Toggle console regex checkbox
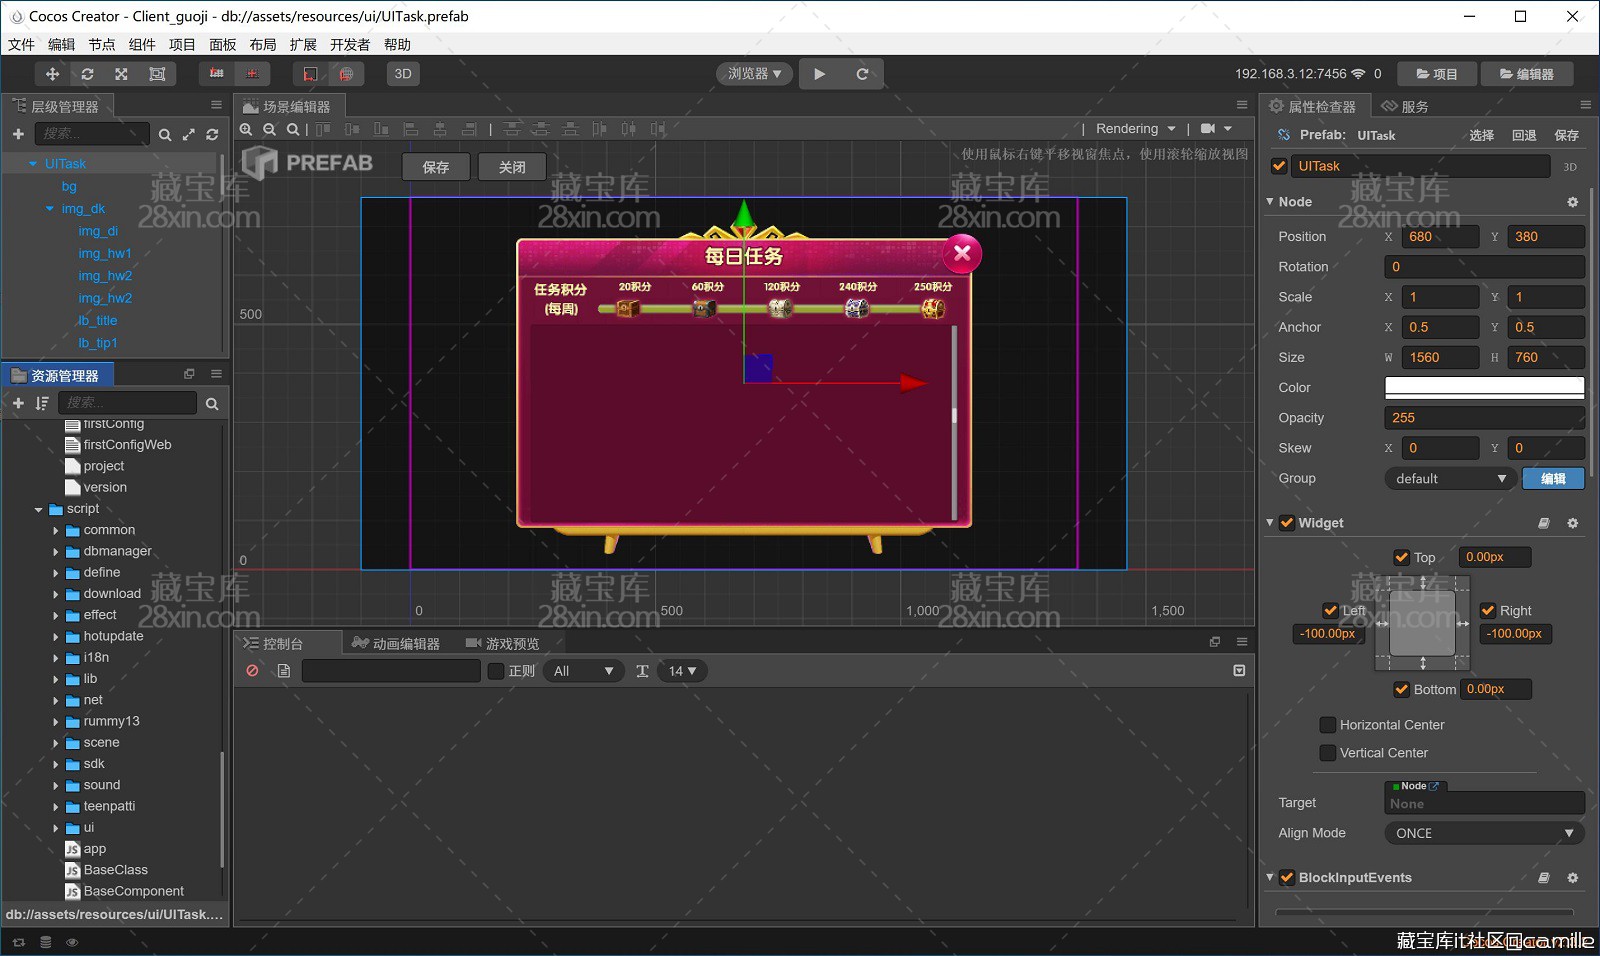 pyautogui.click(x=496, y=671)
